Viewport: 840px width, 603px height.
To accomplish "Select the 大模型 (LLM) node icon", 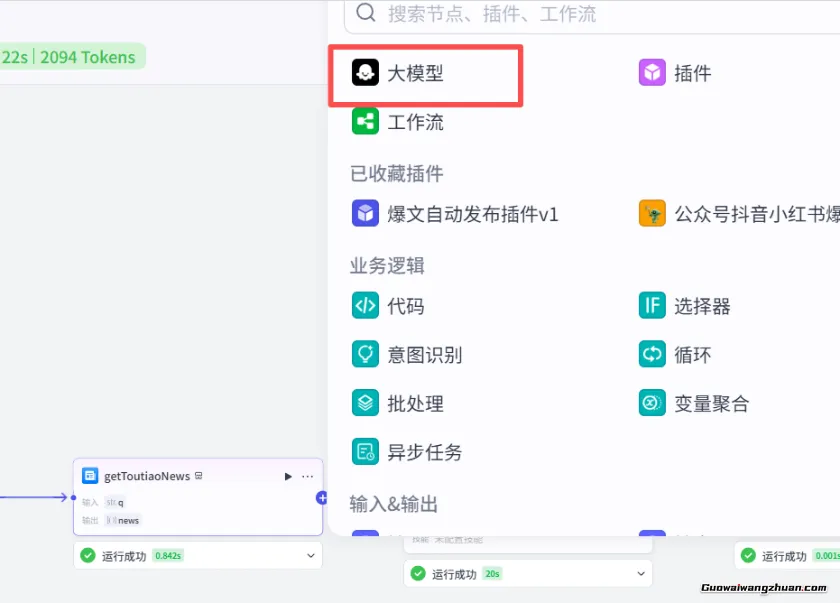I will pyautogui.click(x=364, y=72).
